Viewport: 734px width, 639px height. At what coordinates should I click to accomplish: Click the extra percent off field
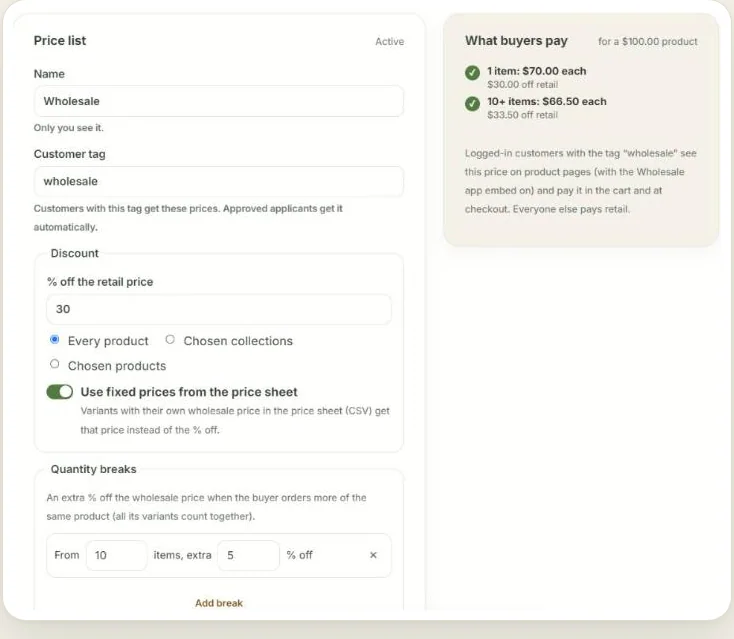[249, 555]
